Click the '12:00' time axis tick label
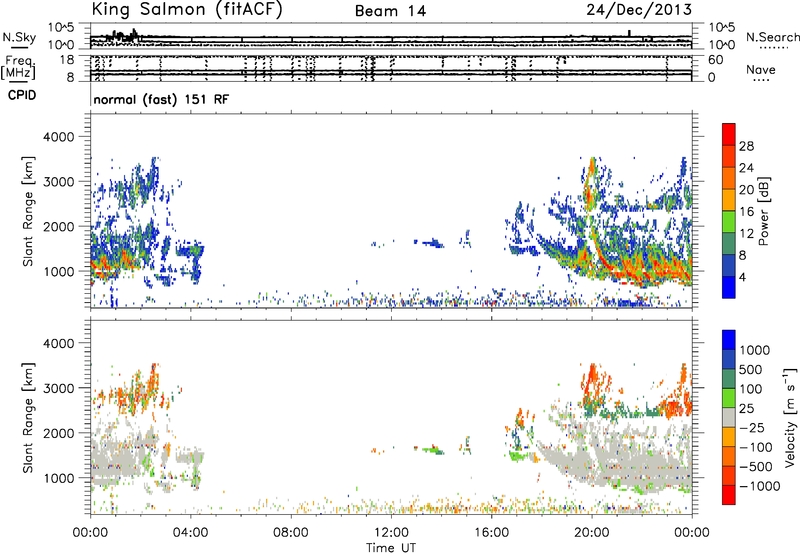800x554 pixels. tap(391, 533)
